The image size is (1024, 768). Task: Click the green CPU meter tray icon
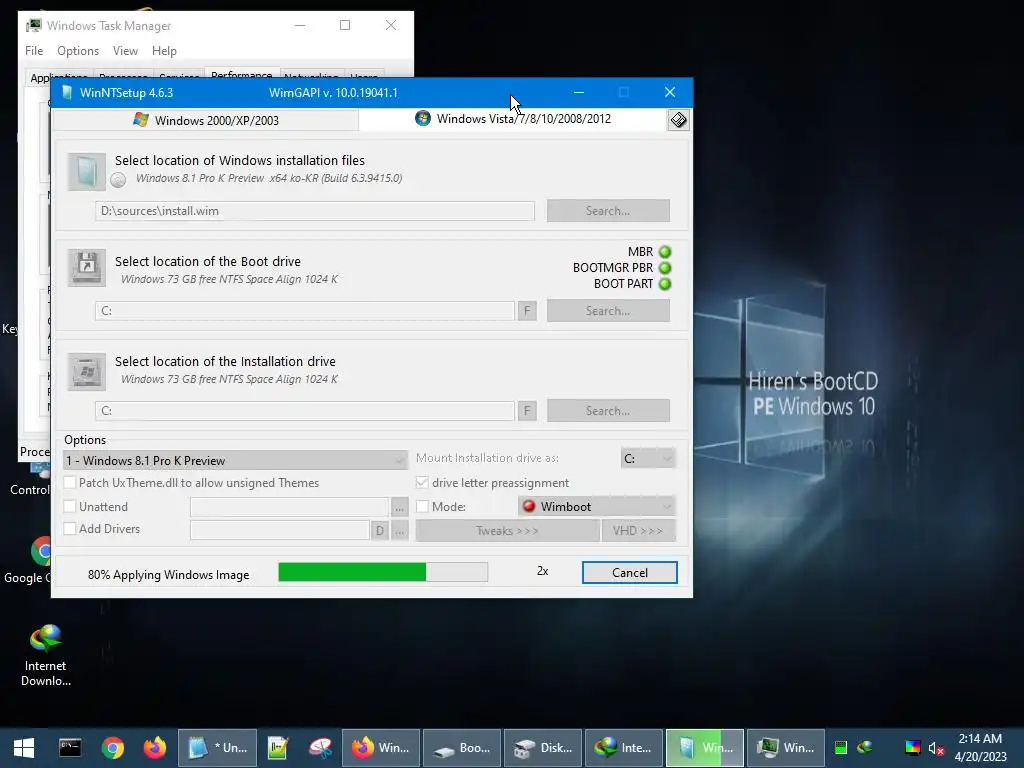(841, 748)
